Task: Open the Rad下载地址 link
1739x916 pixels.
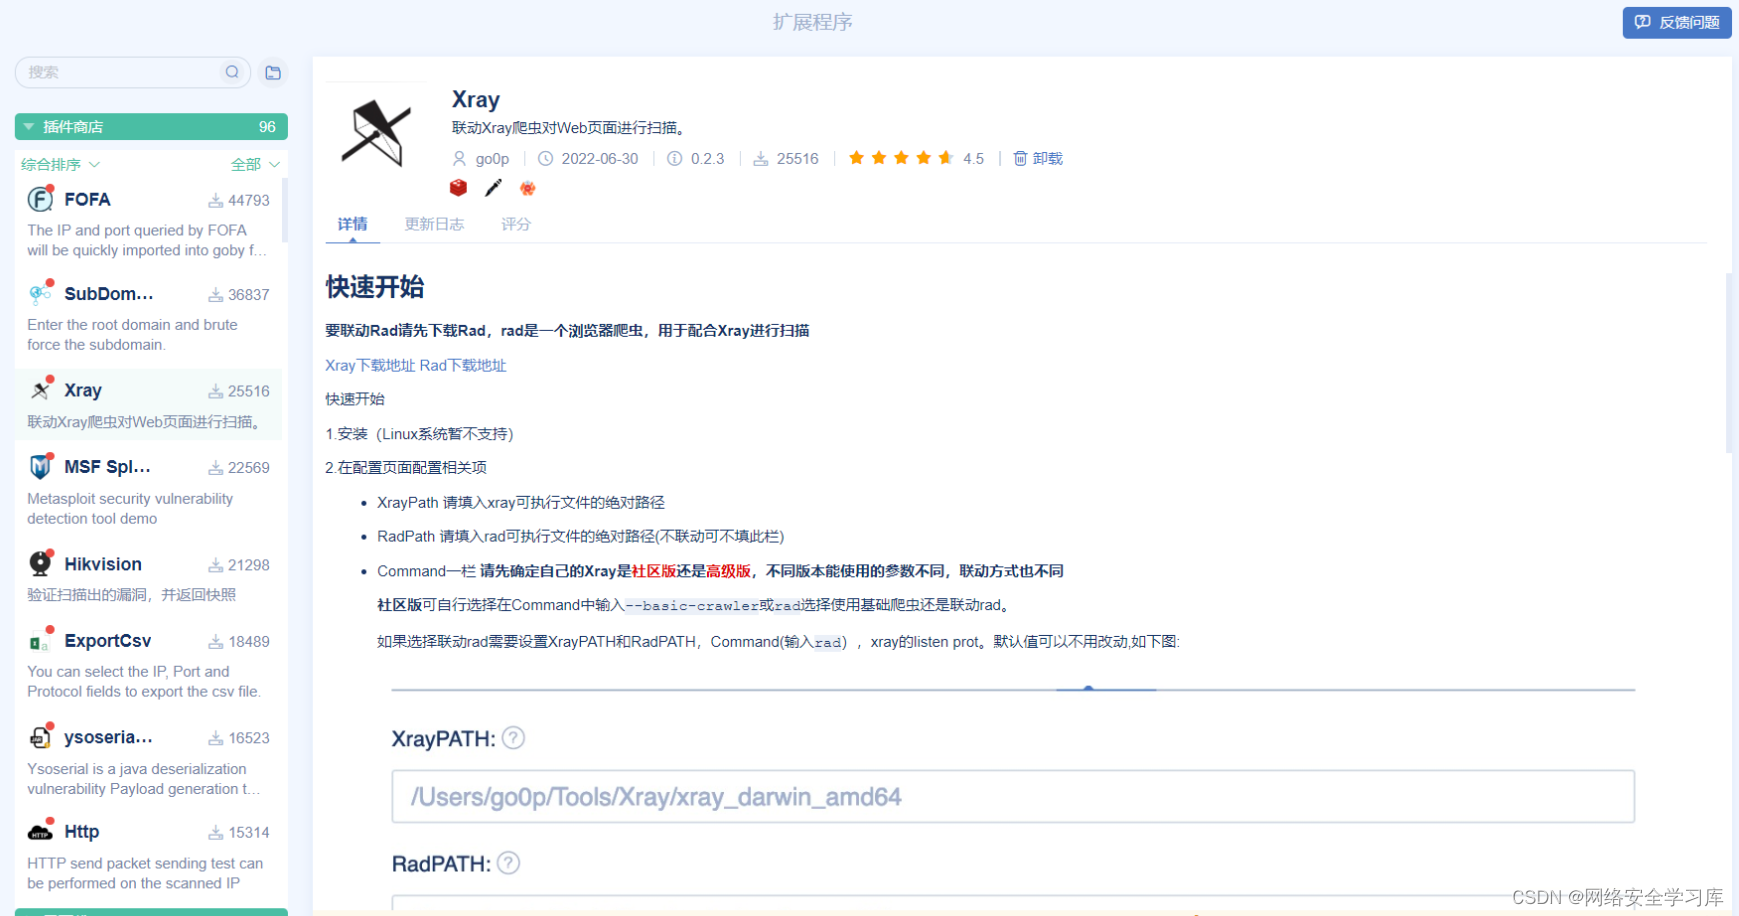Action: 463,365
